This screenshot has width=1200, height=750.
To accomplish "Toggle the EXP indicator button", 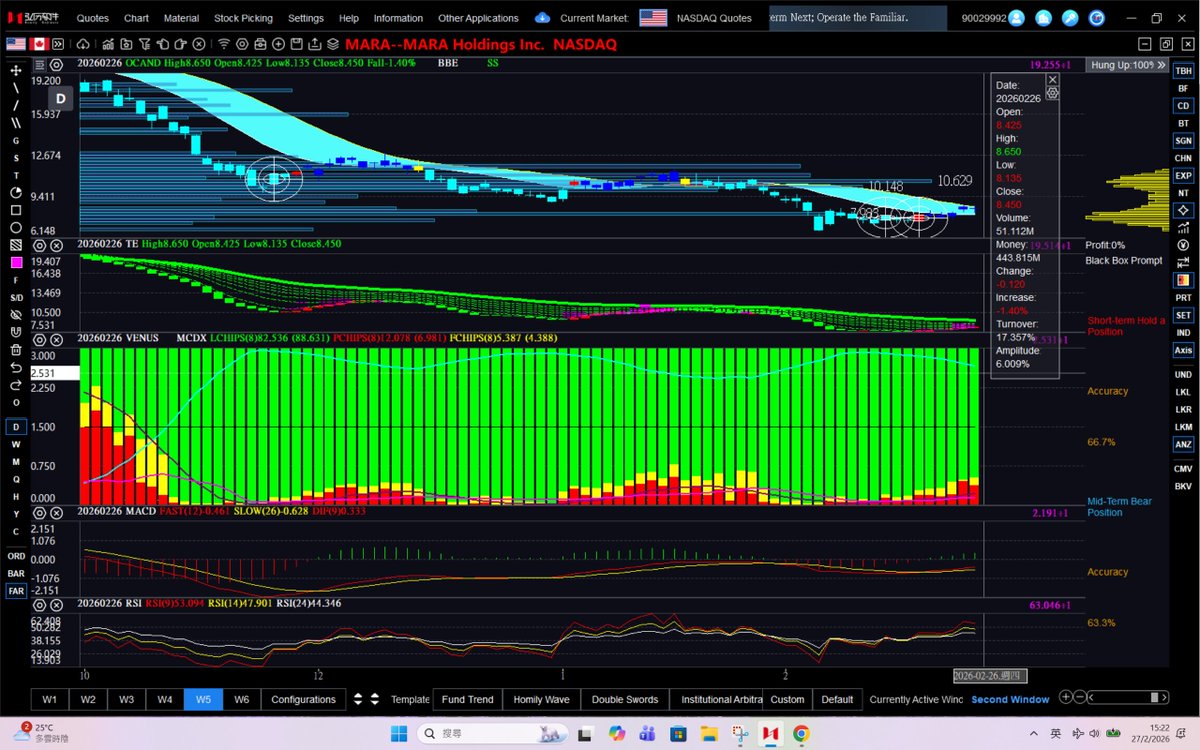I will click(x=1183, y=176).
